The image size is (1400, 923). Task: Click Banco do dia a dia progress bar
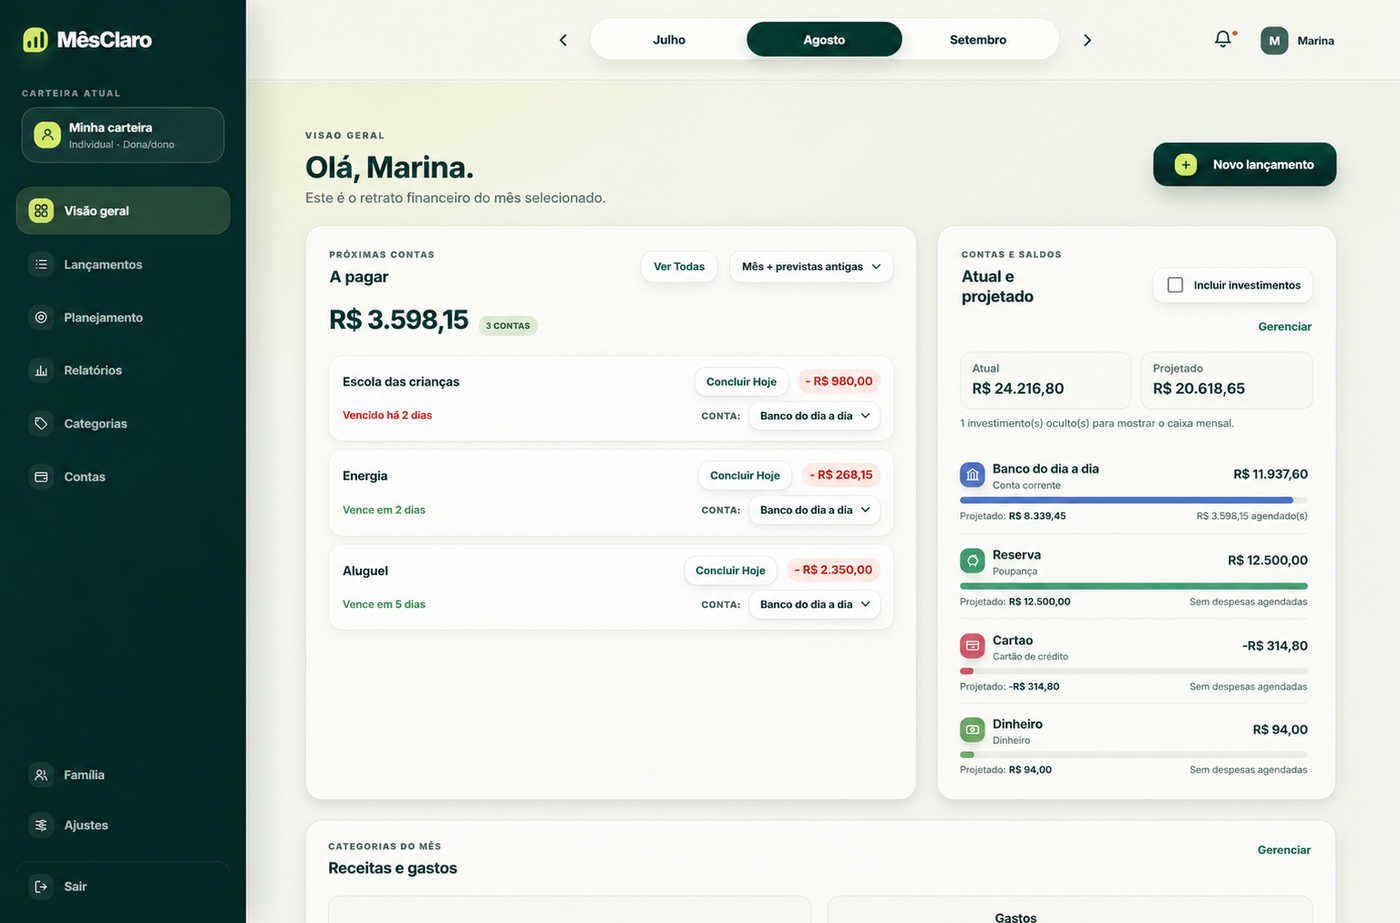click(1134, 500)
